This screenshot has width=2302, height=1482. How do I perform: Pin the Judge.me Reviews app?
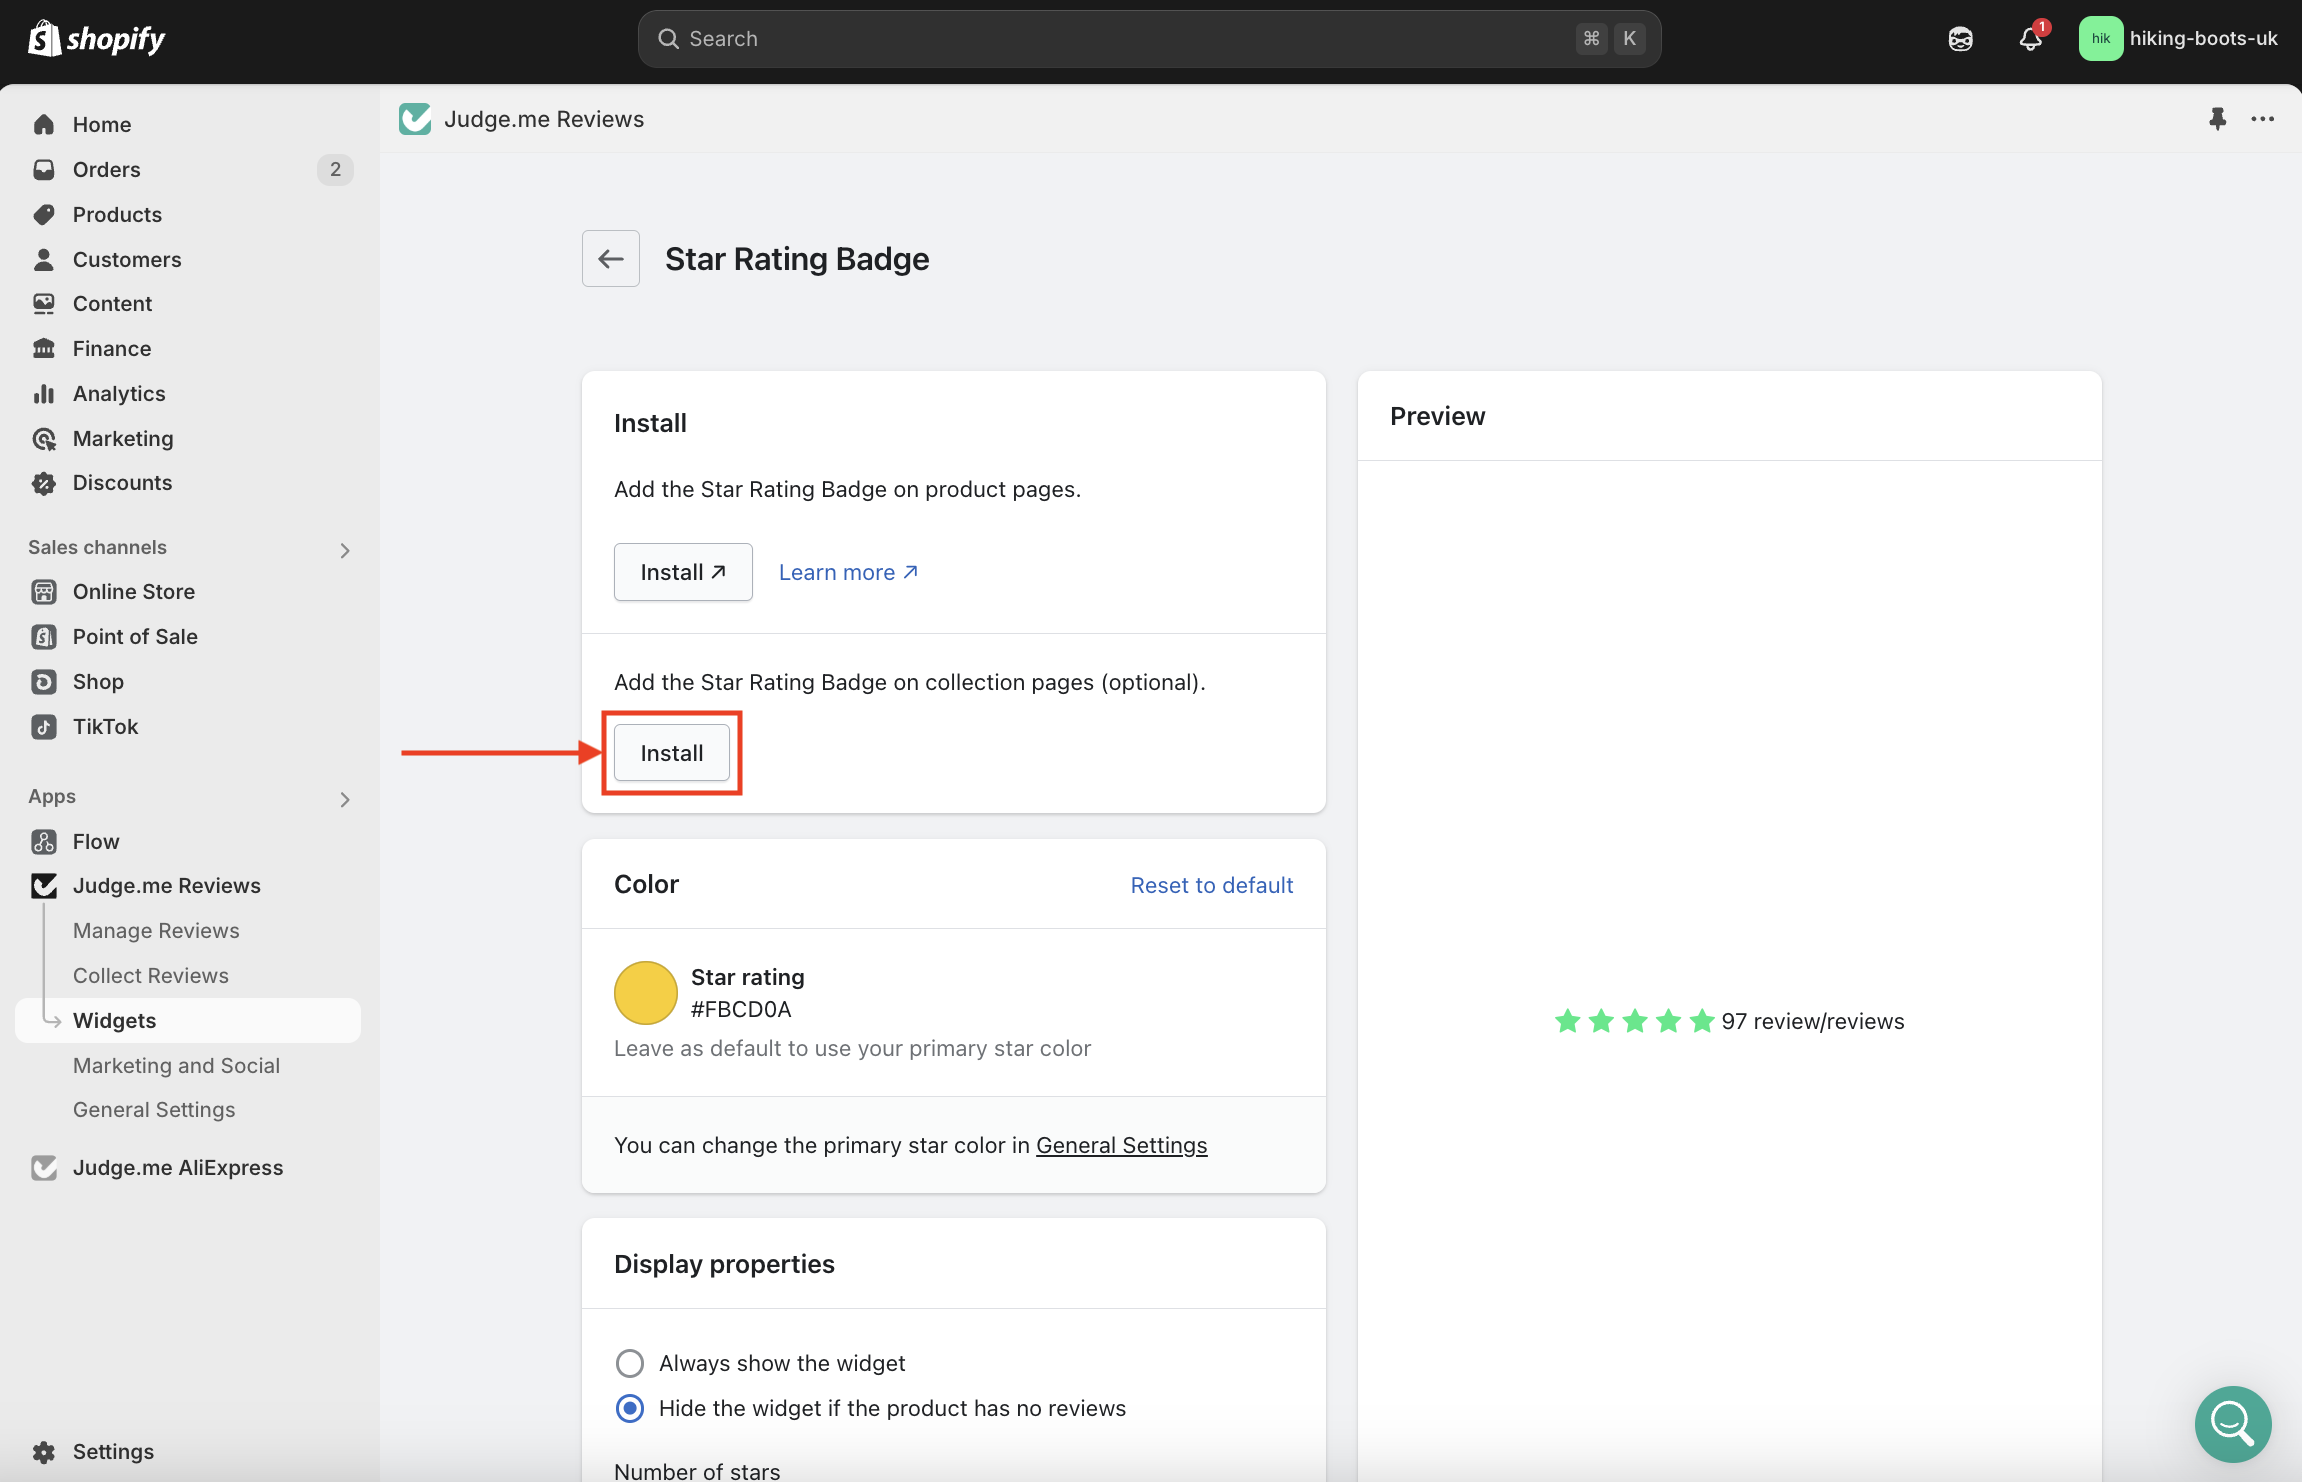(x=2217, y=119)
